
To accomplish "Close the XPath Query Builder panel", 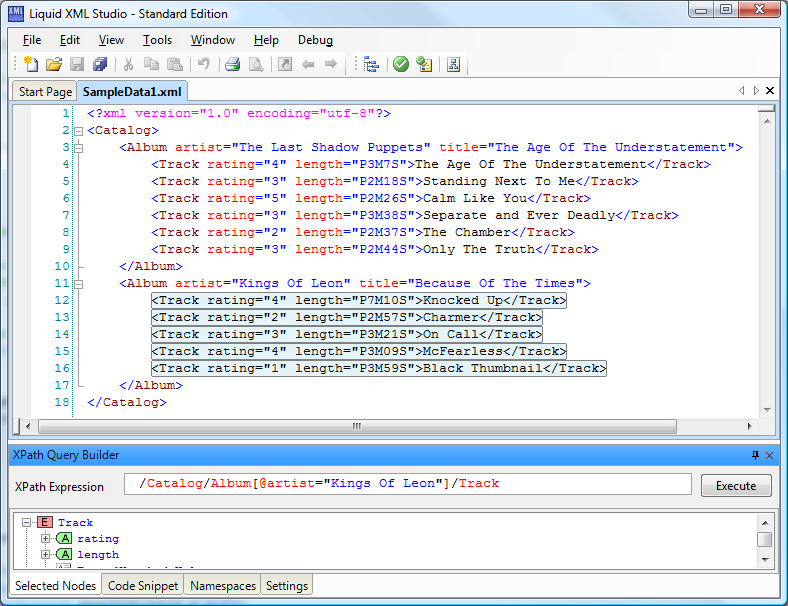I will point(769,455).
